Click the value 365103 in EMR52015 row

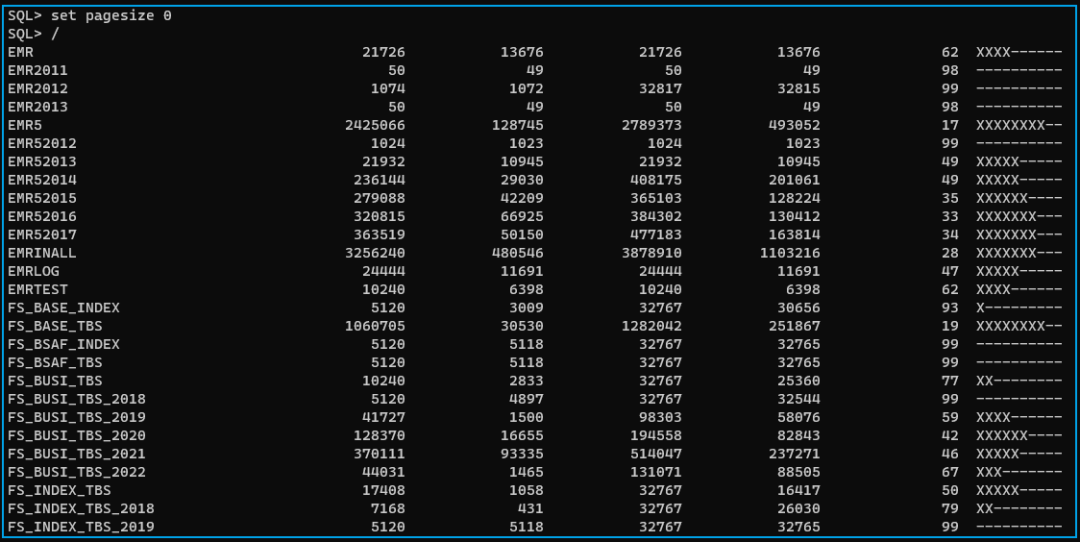pos(656,198)
